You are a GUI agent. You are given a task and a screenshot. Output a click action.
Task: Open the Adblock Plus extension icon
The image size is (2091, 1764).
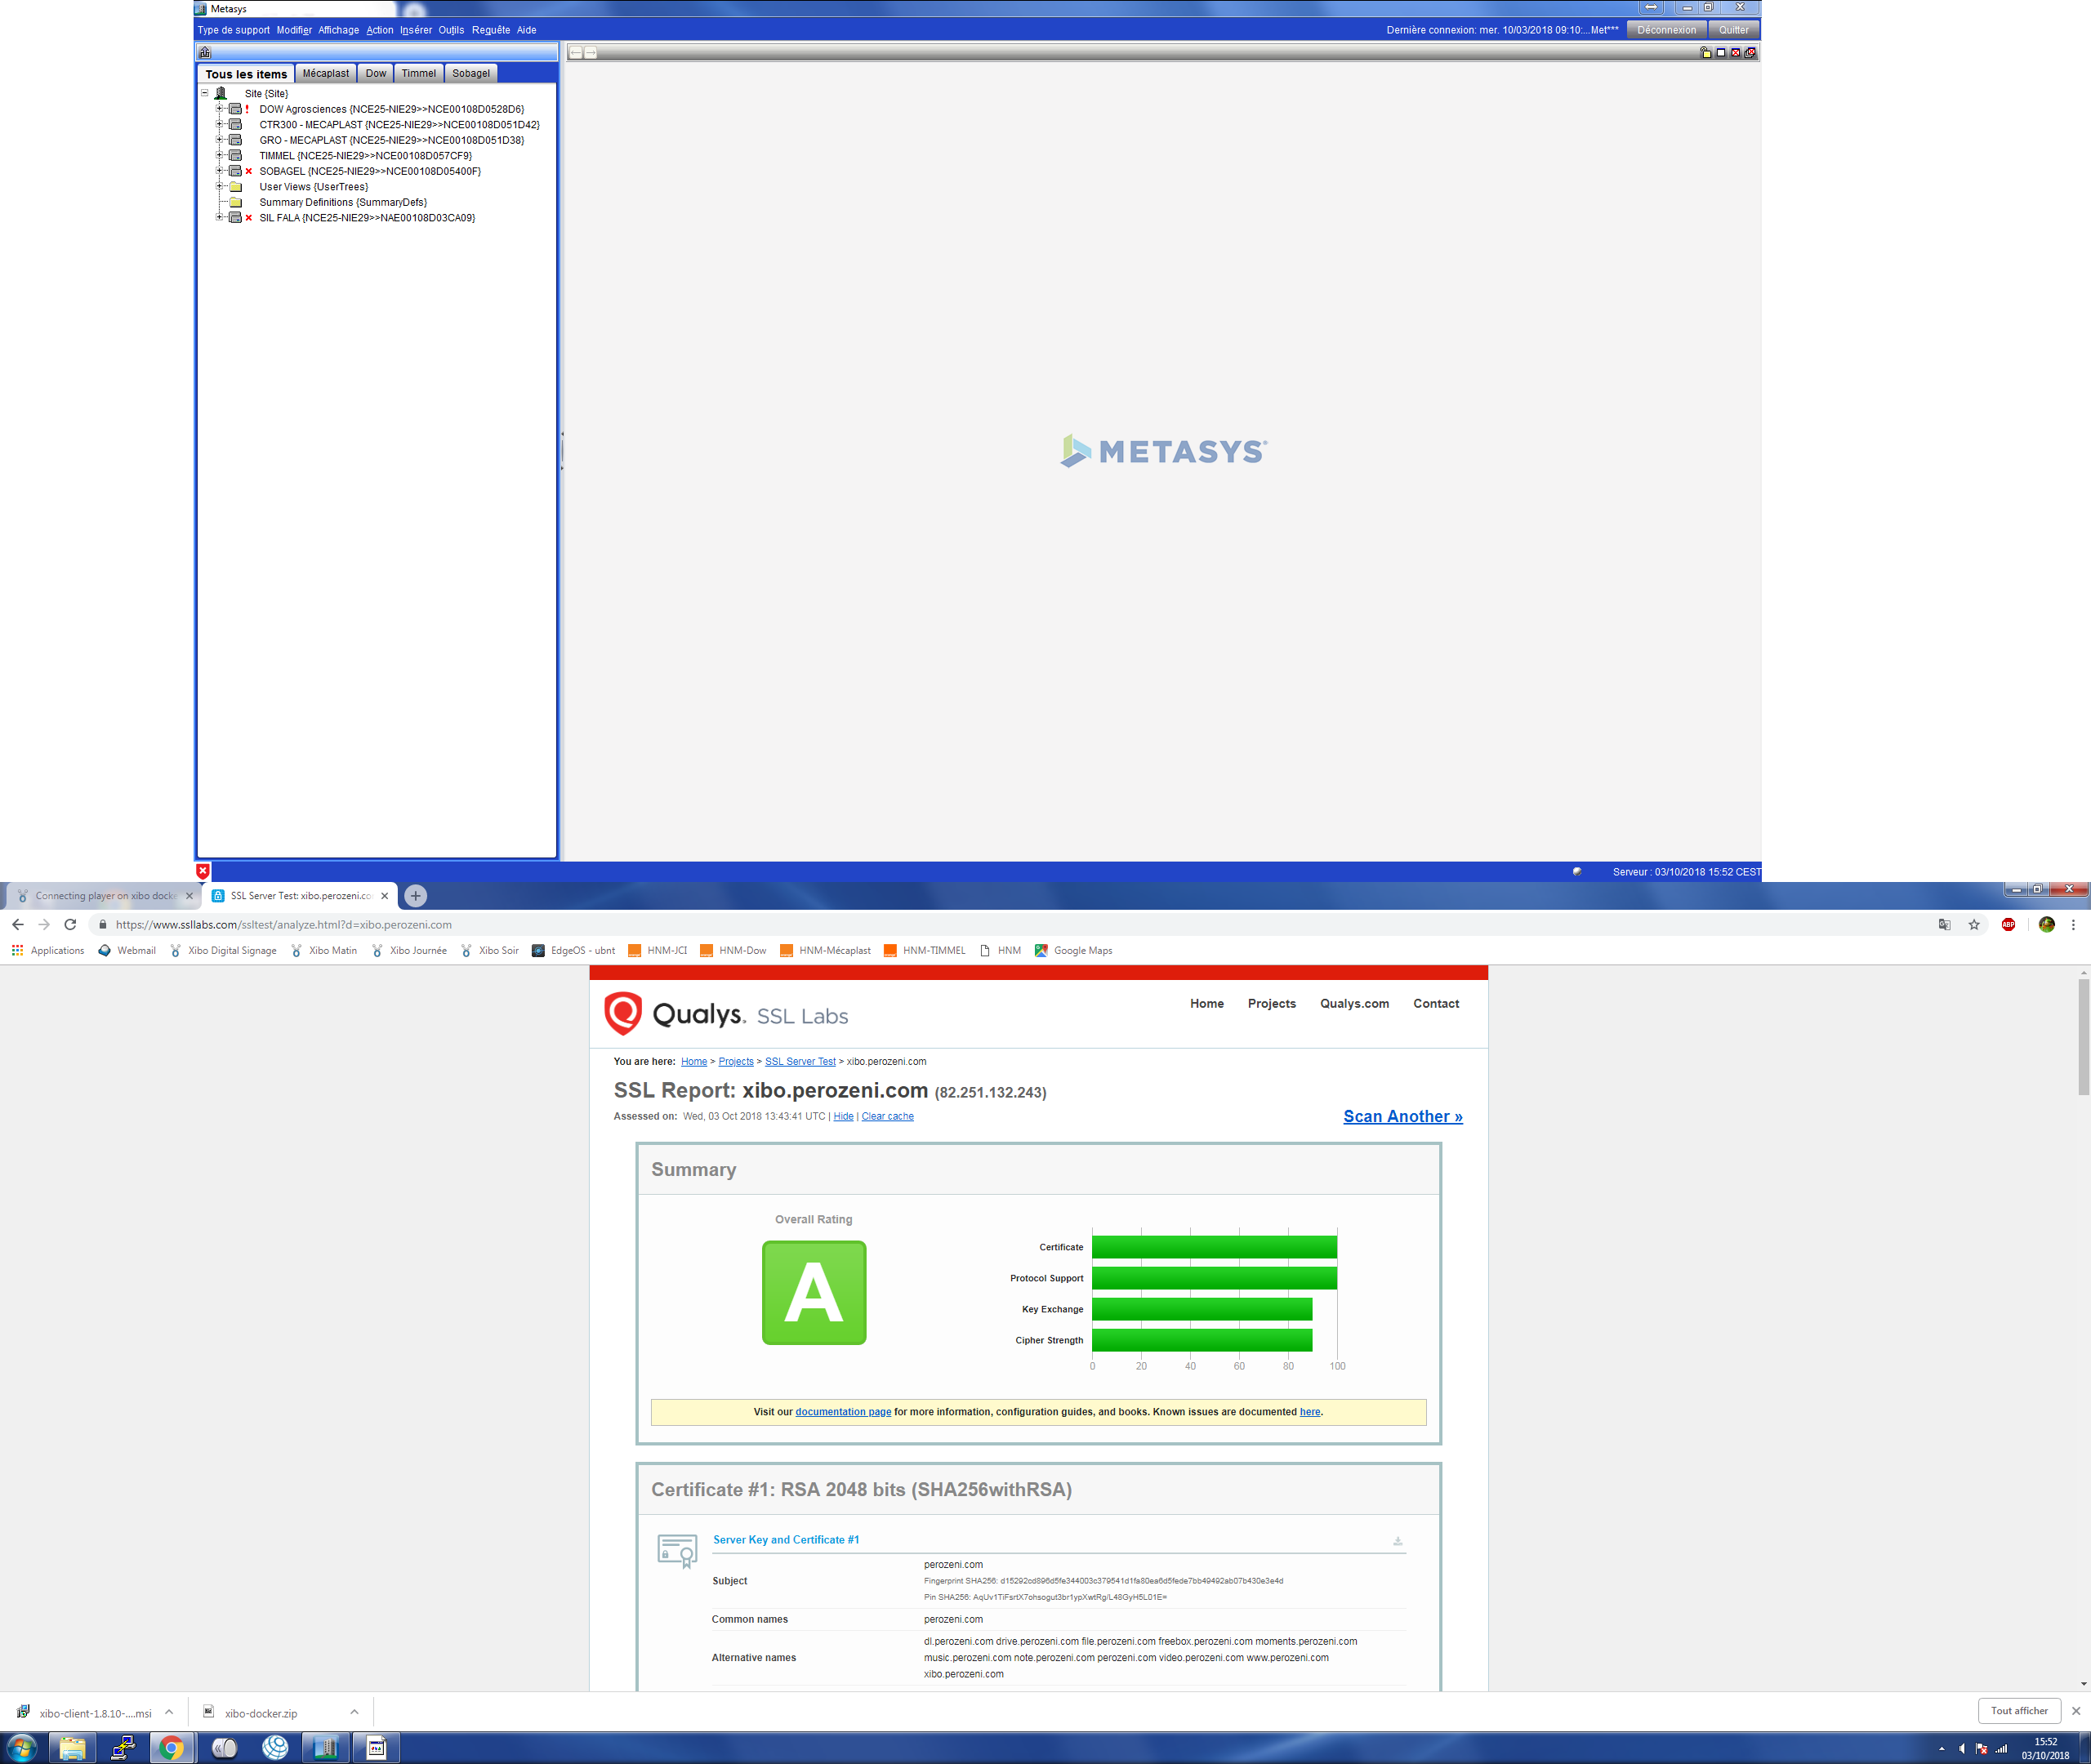pyautogui.click(x=2008, y=924)
